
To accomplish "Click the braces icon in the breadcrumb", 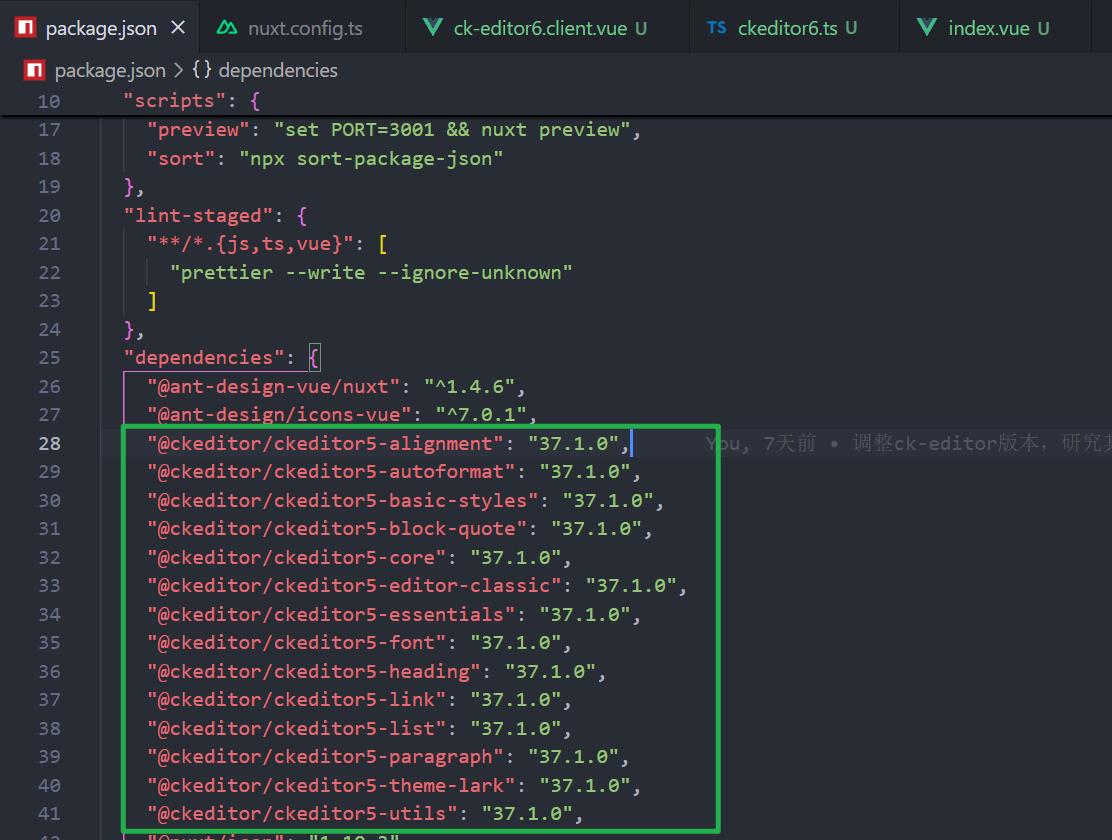I will click(x=202, y=70).
